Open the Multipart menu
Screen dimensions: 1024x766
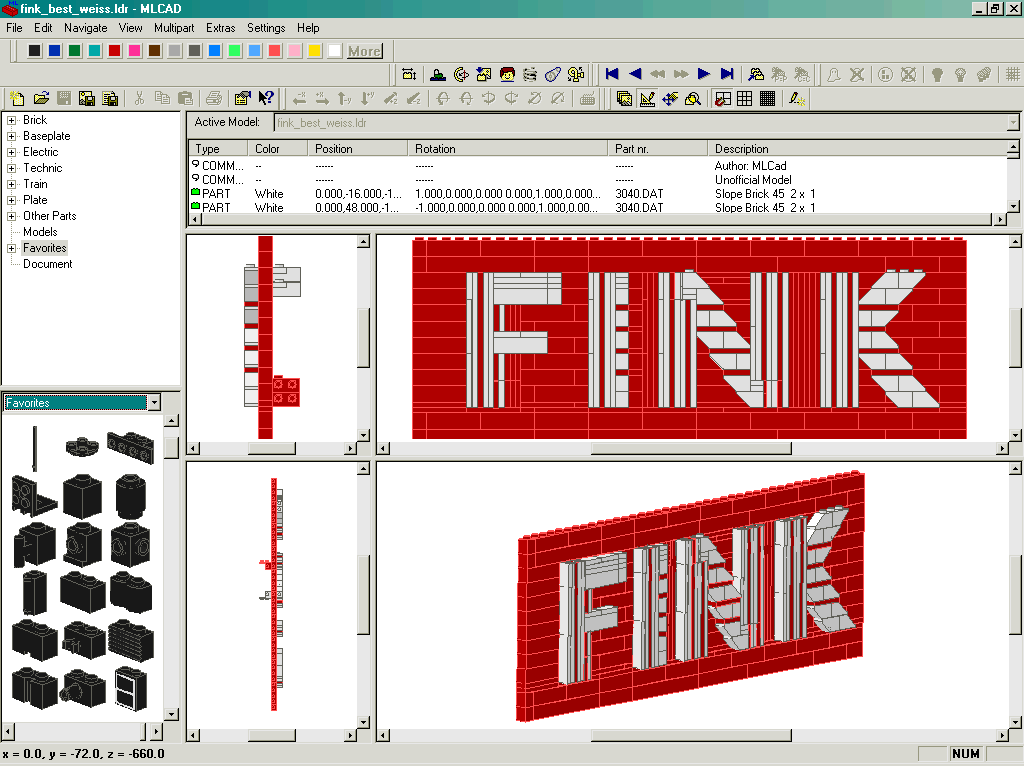pos(174,28)
